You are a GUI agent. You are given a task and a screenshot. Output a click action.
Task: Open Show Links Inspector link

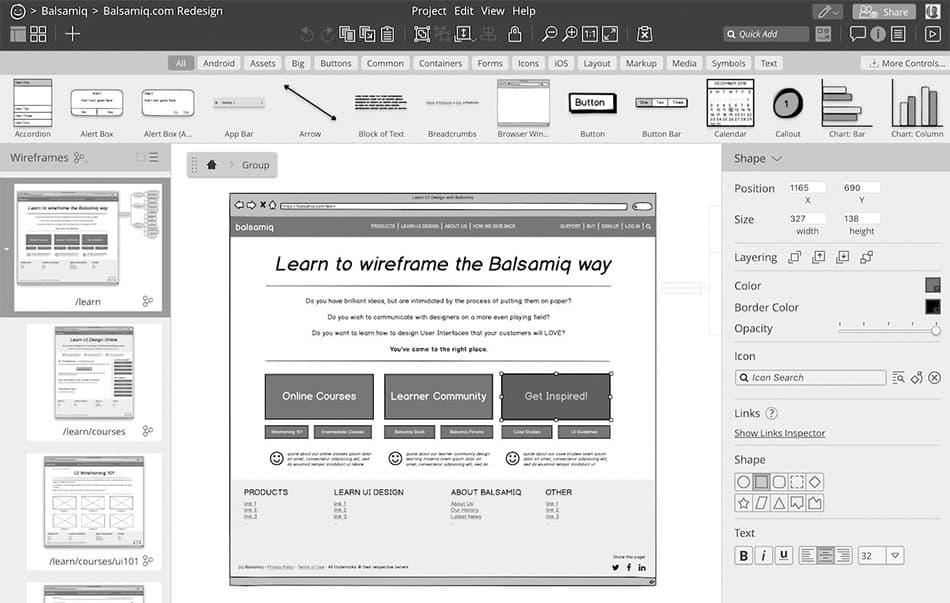[x=779, y=433]
